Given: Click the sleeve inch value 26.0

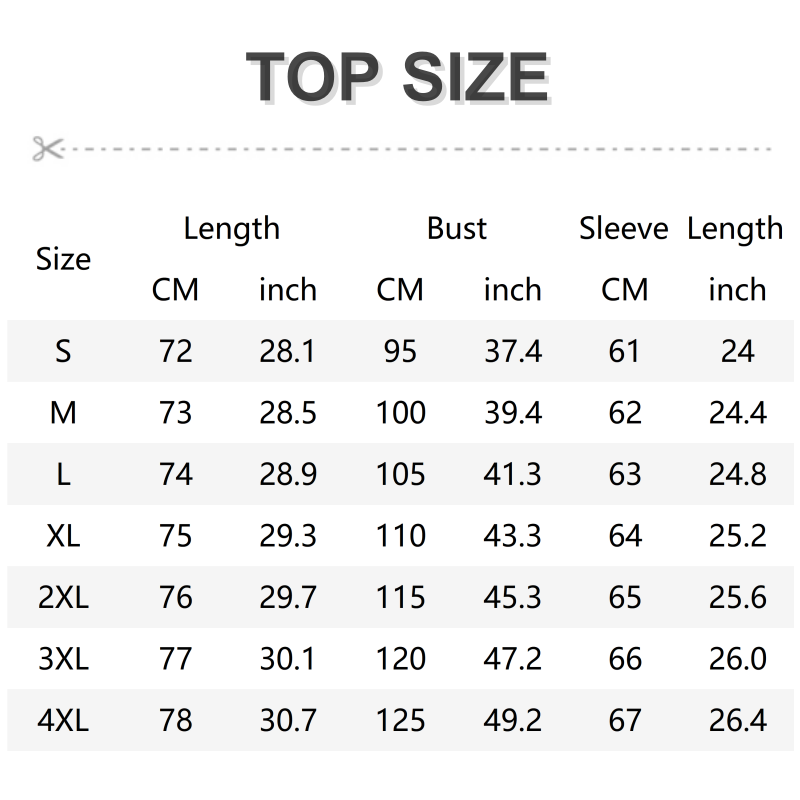Looking at the screenshot, I should tap(738, 659).
